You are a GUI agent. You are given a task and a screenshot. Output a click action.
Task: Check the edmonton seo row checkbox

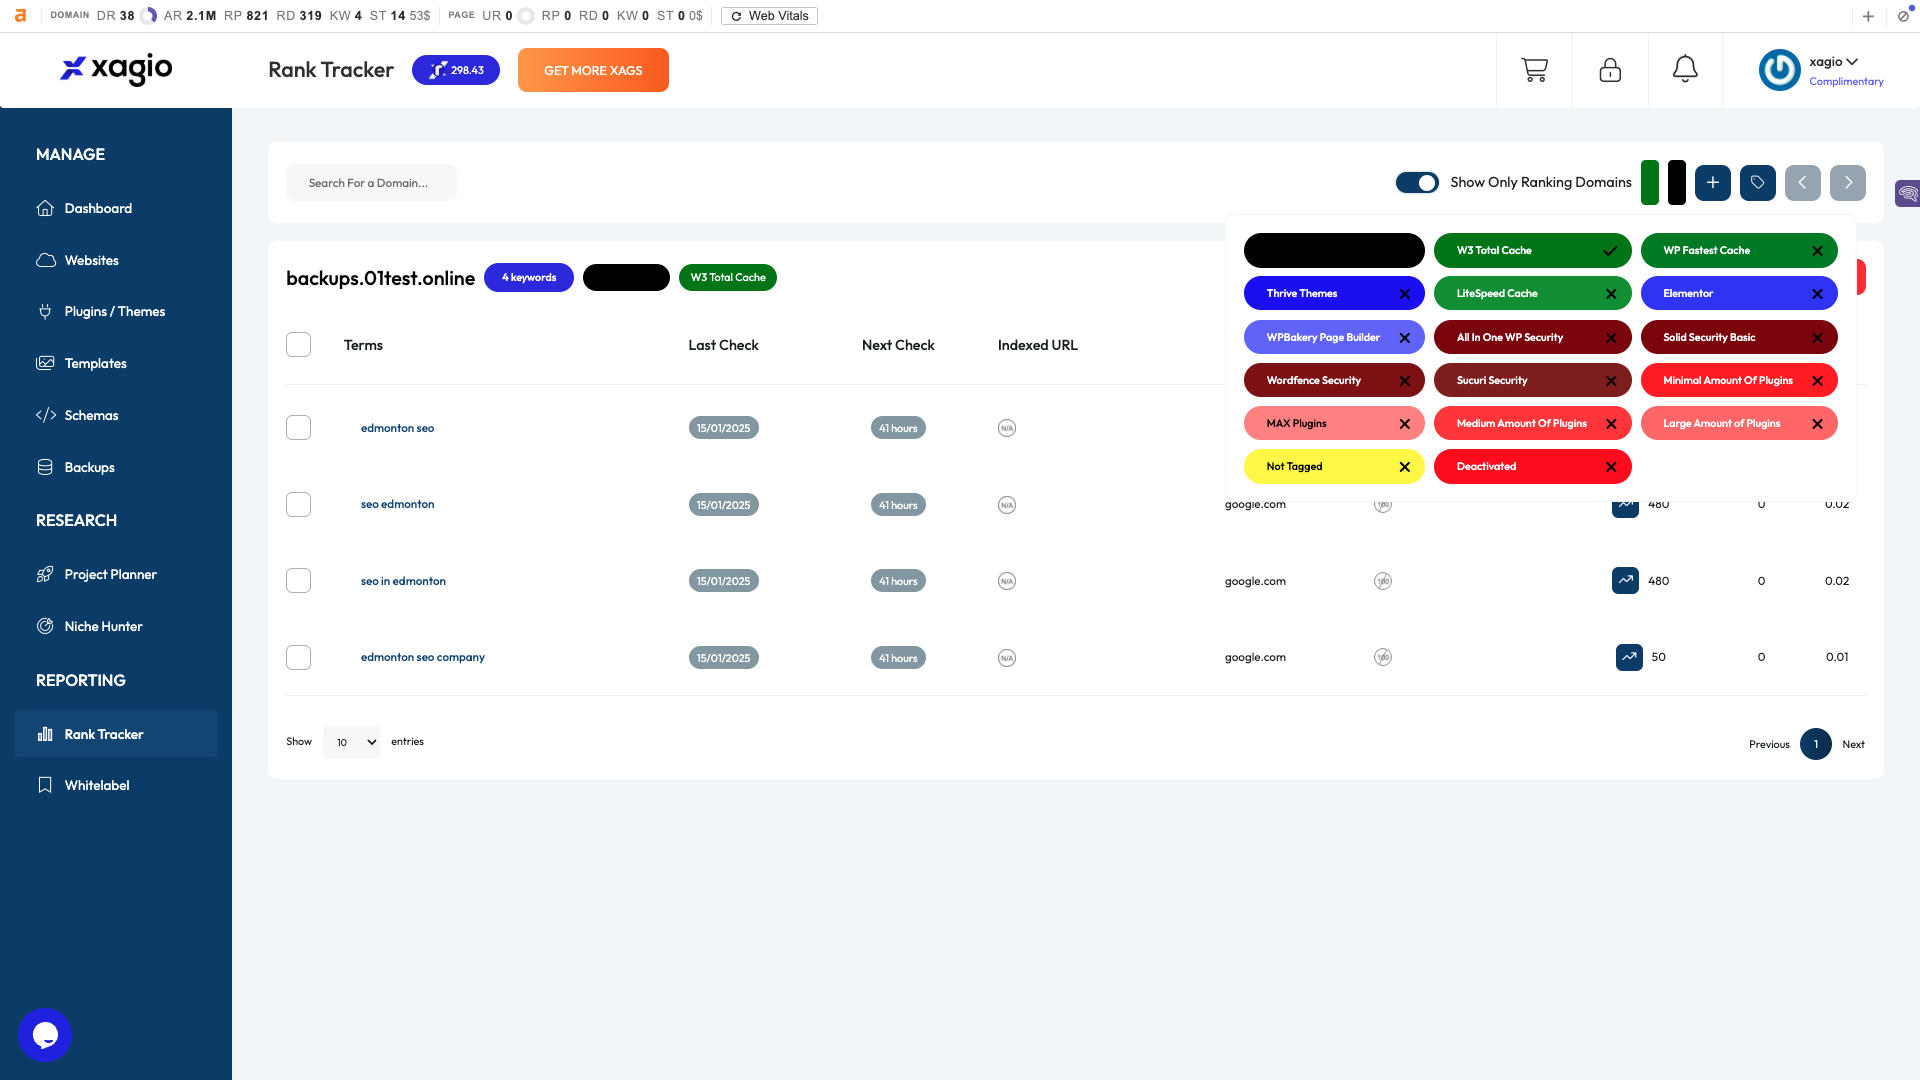coord(298,427)
